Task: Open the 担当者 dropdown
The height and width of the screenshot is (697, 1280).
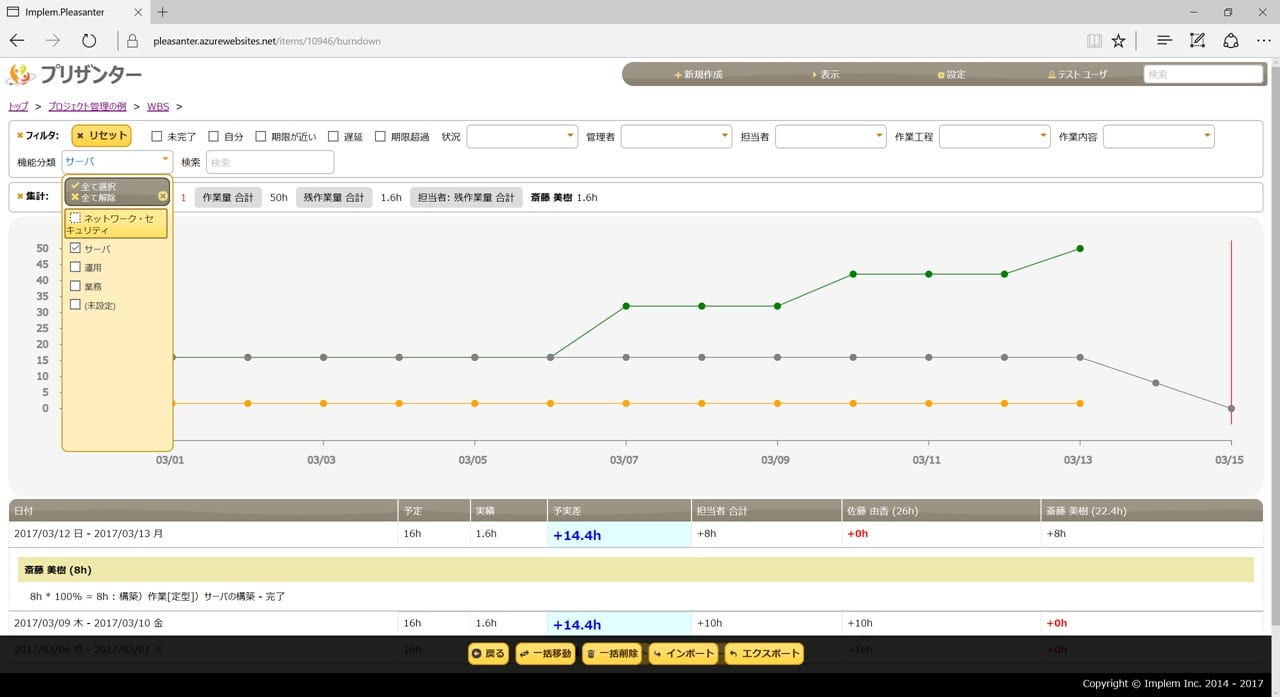Action: point(831,136)
